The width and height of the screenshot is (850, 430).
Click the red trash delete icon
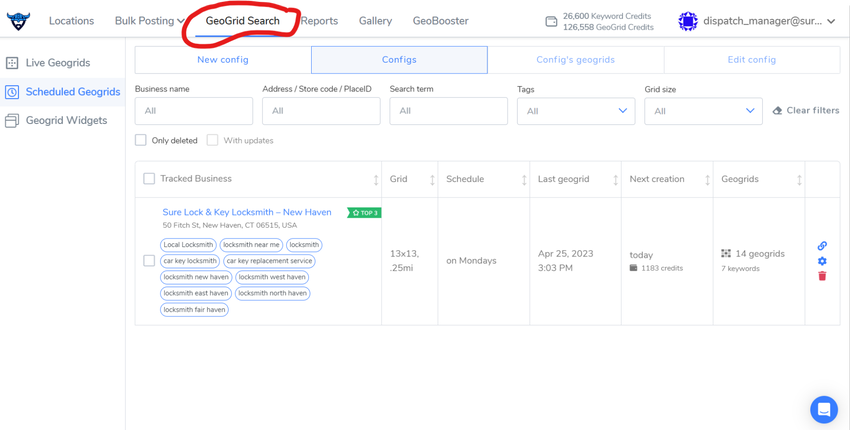pyautogui.click(x=822, y=276)
